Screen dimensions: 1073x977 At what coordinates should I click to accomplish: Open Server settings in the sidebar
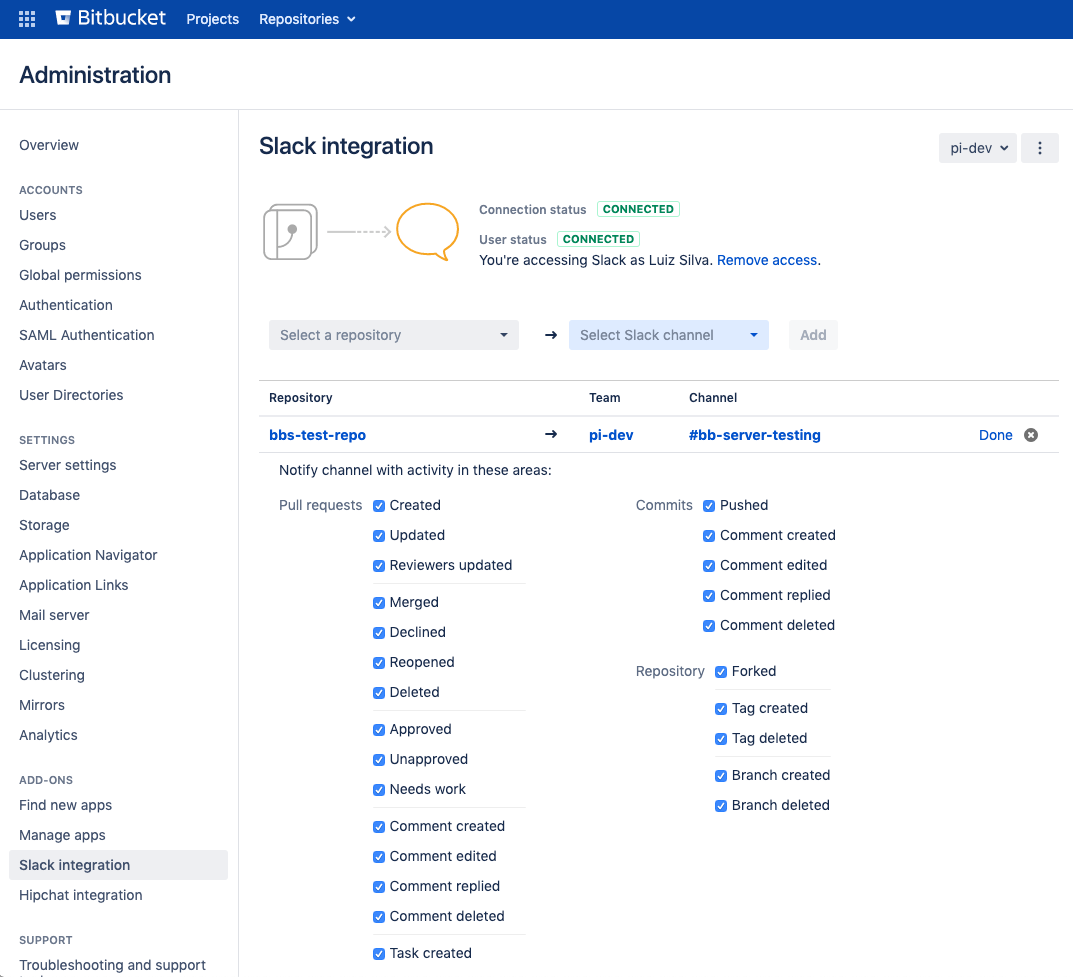[x=68, y=465]
